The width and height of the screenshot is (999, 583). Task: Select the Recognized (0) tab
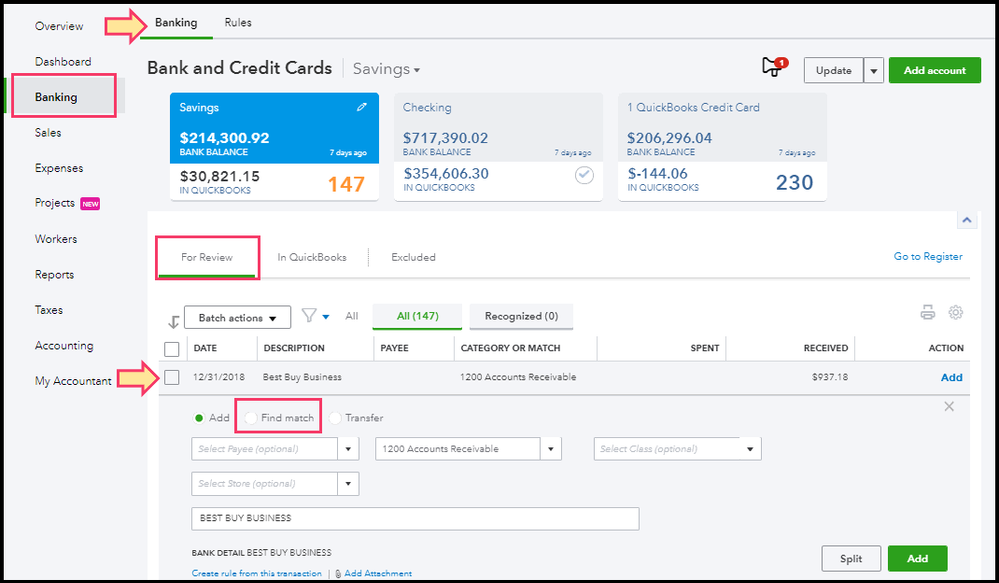(x=521, y=316)
